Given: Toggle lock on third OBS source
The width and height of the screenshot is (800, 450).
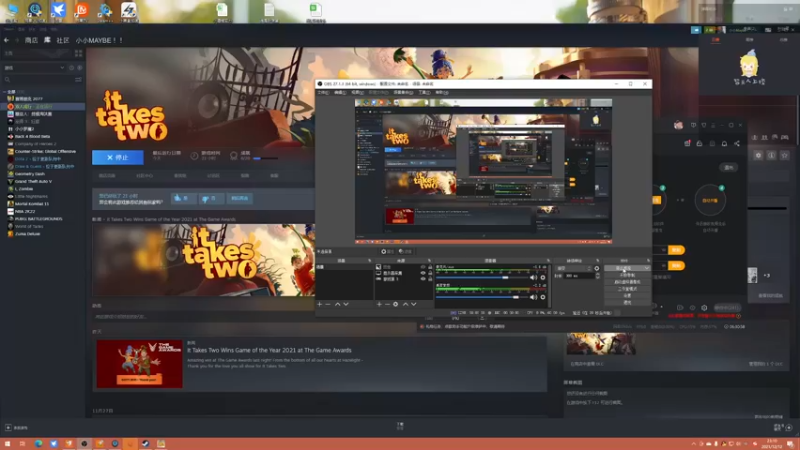Looking at the screenshot, I should click(x=430, y=279).
